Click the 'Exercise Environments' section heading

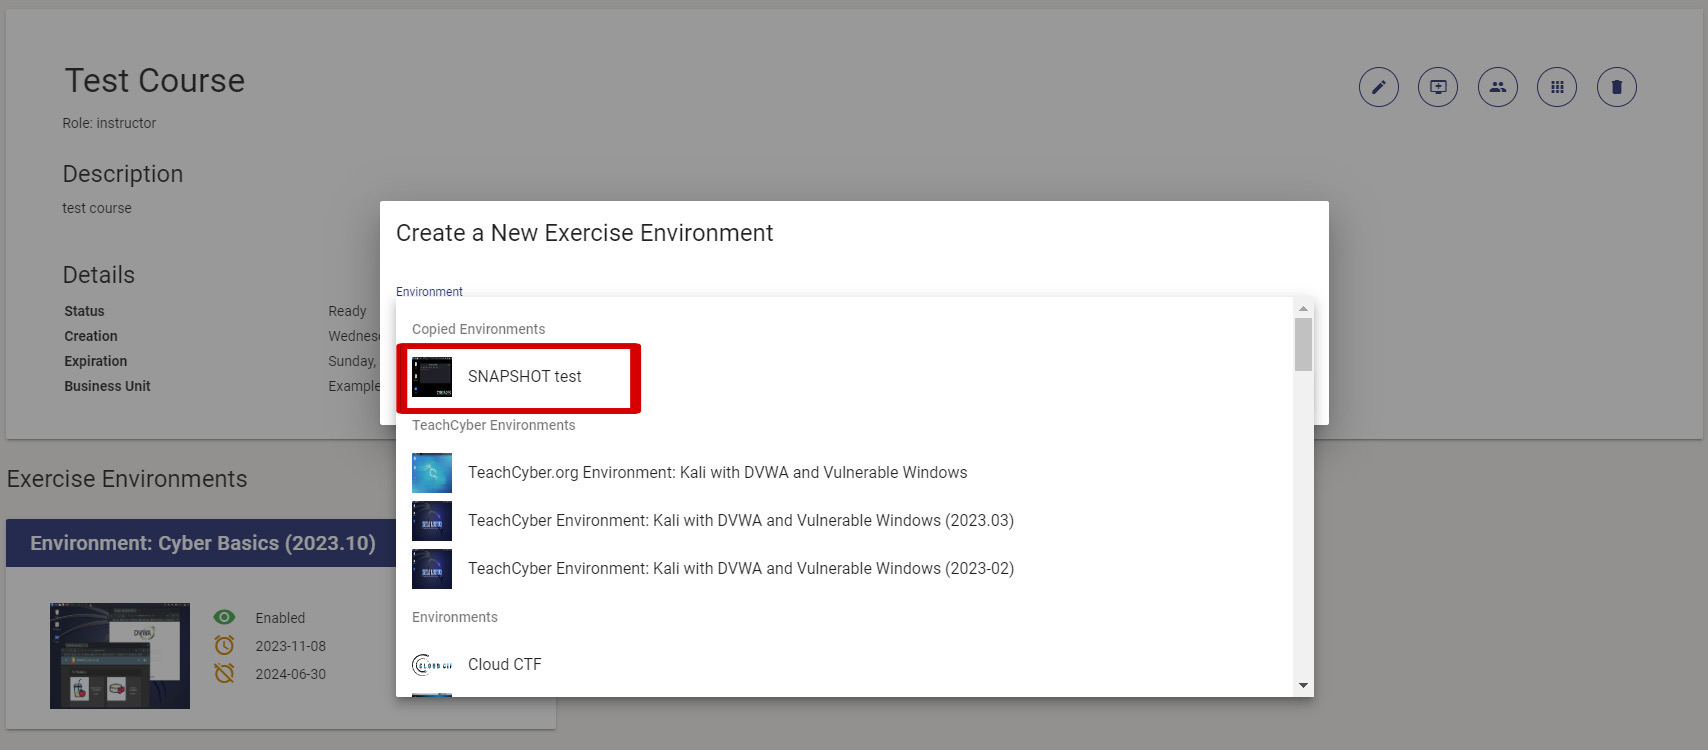point(127,479)
